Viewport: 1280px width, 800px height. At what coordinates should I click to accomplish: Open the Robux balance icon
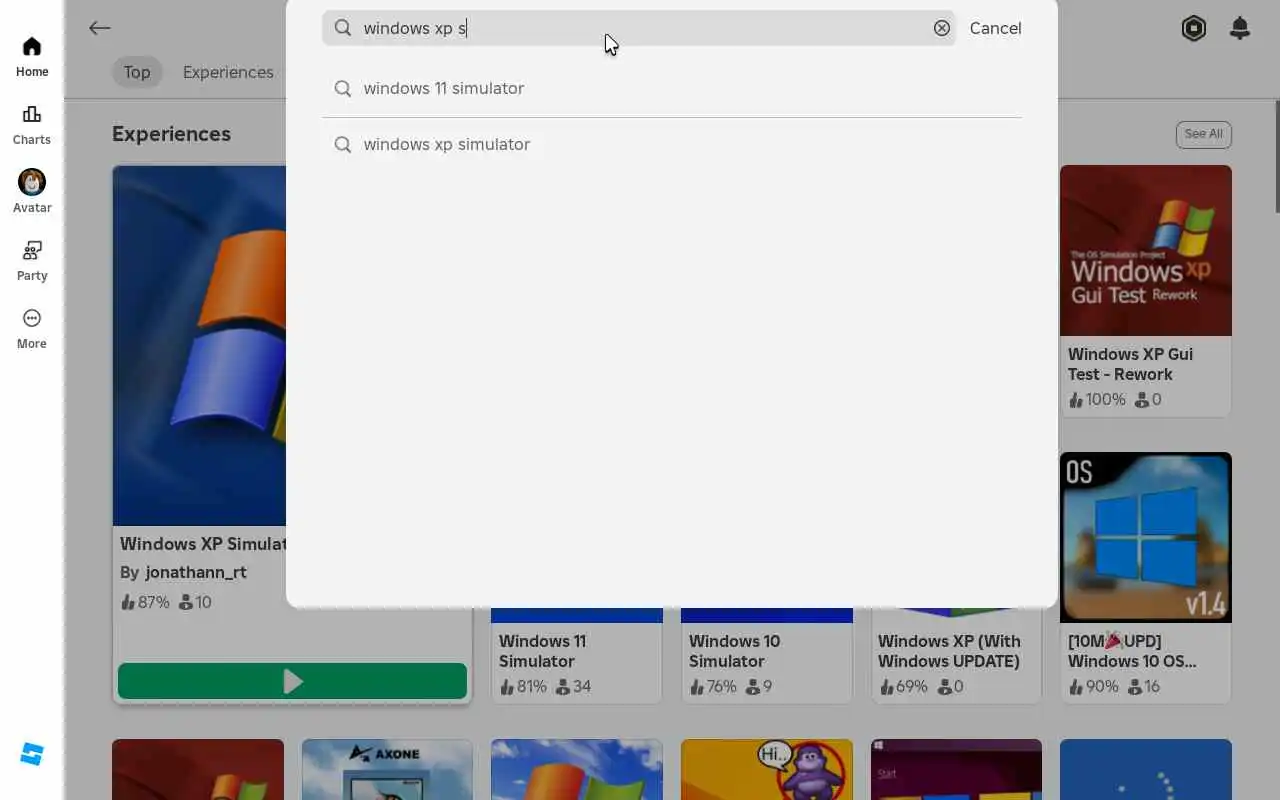click(x=1194, y=28)
